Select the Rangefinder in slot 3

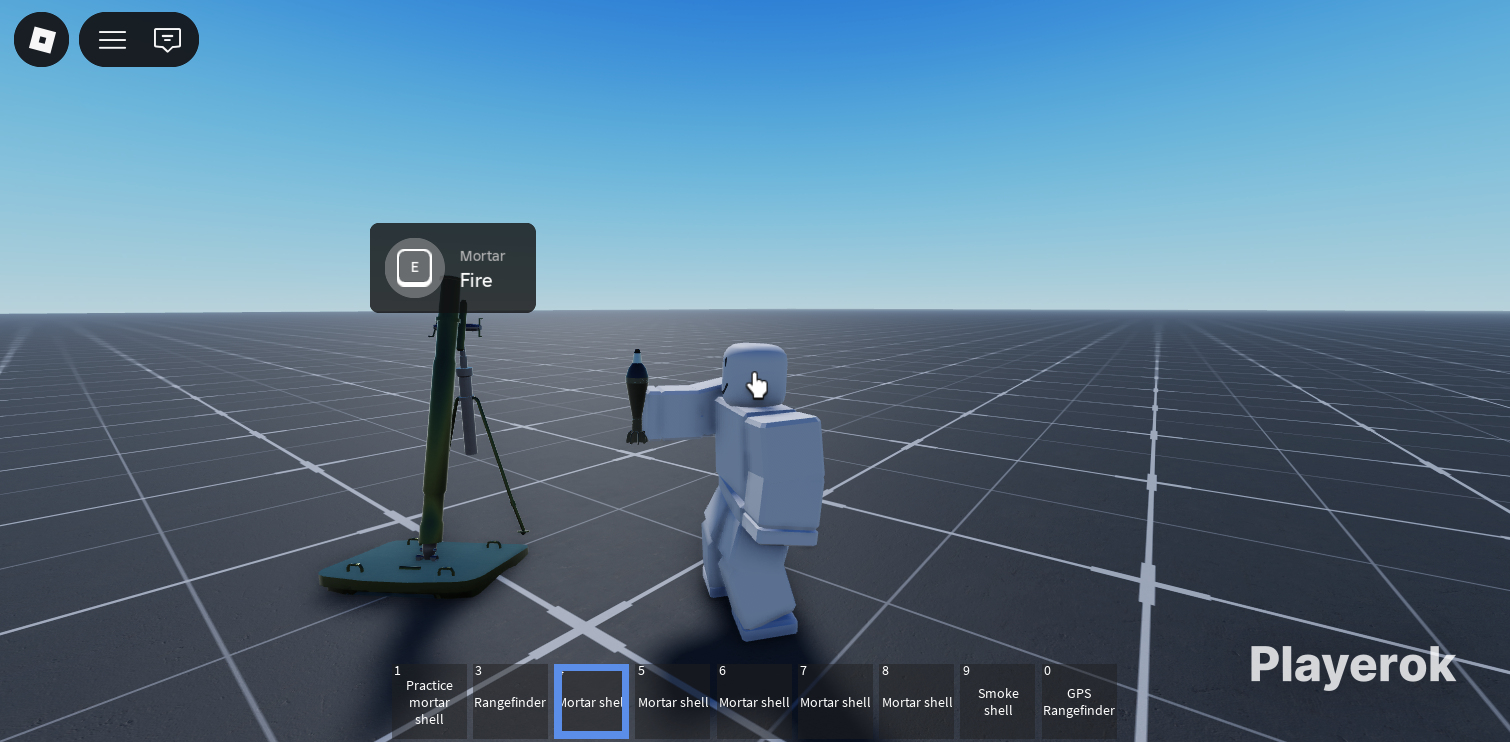coord(510,702)
